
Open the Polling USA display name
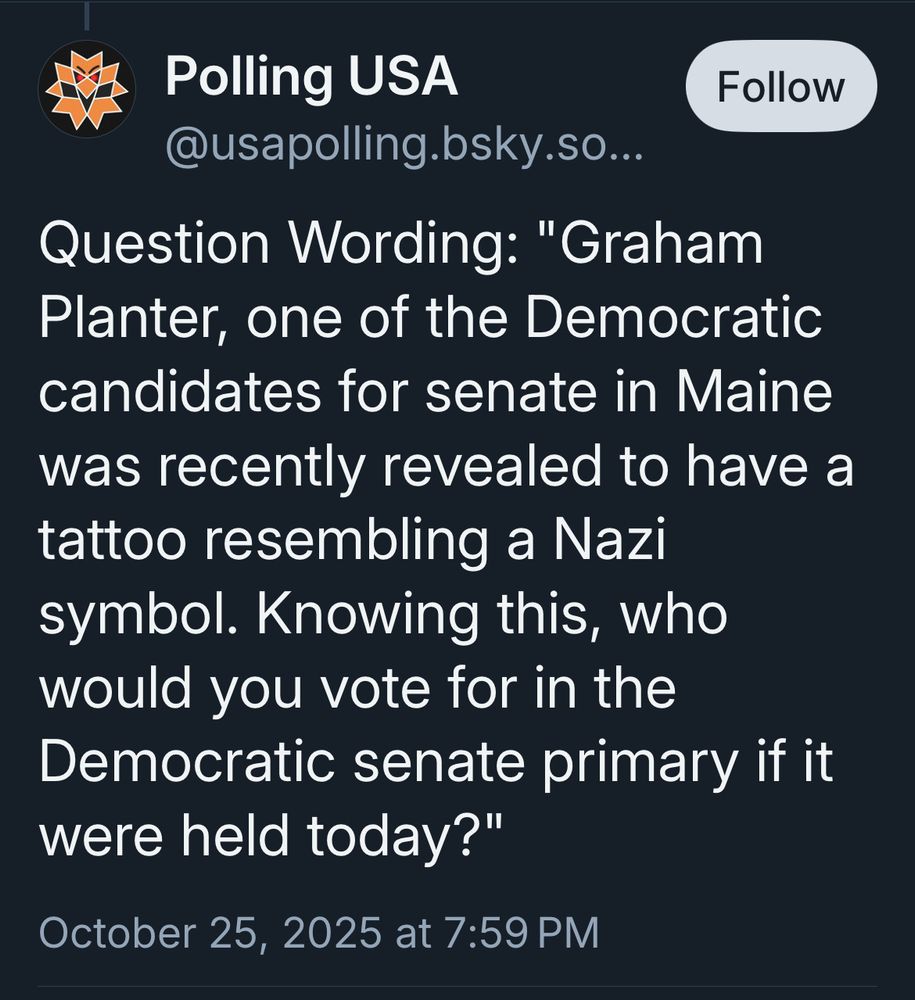311,76
